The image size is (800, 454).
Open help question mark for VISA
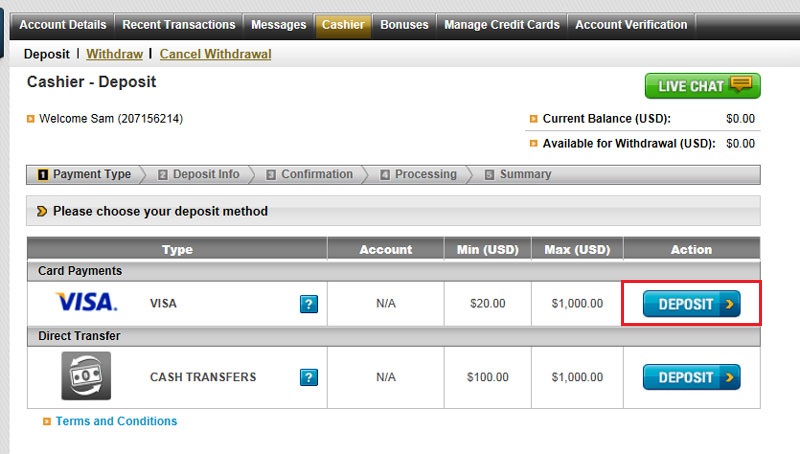tap(309, 304)
